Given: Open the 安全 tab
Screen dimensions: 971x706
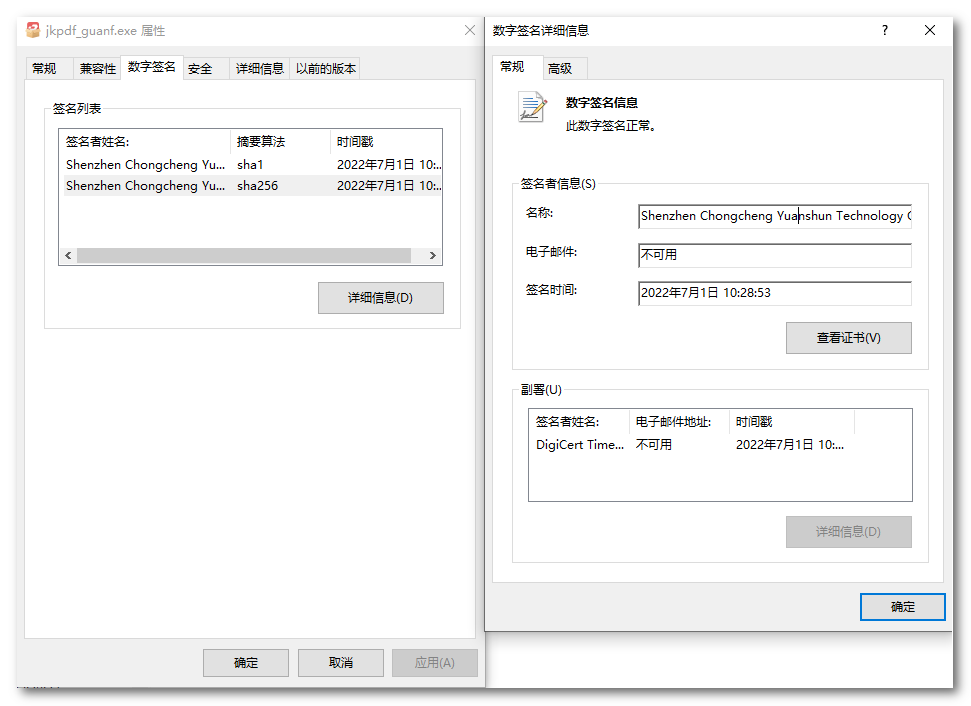Looking at the screenshot, I should (200, 69).
